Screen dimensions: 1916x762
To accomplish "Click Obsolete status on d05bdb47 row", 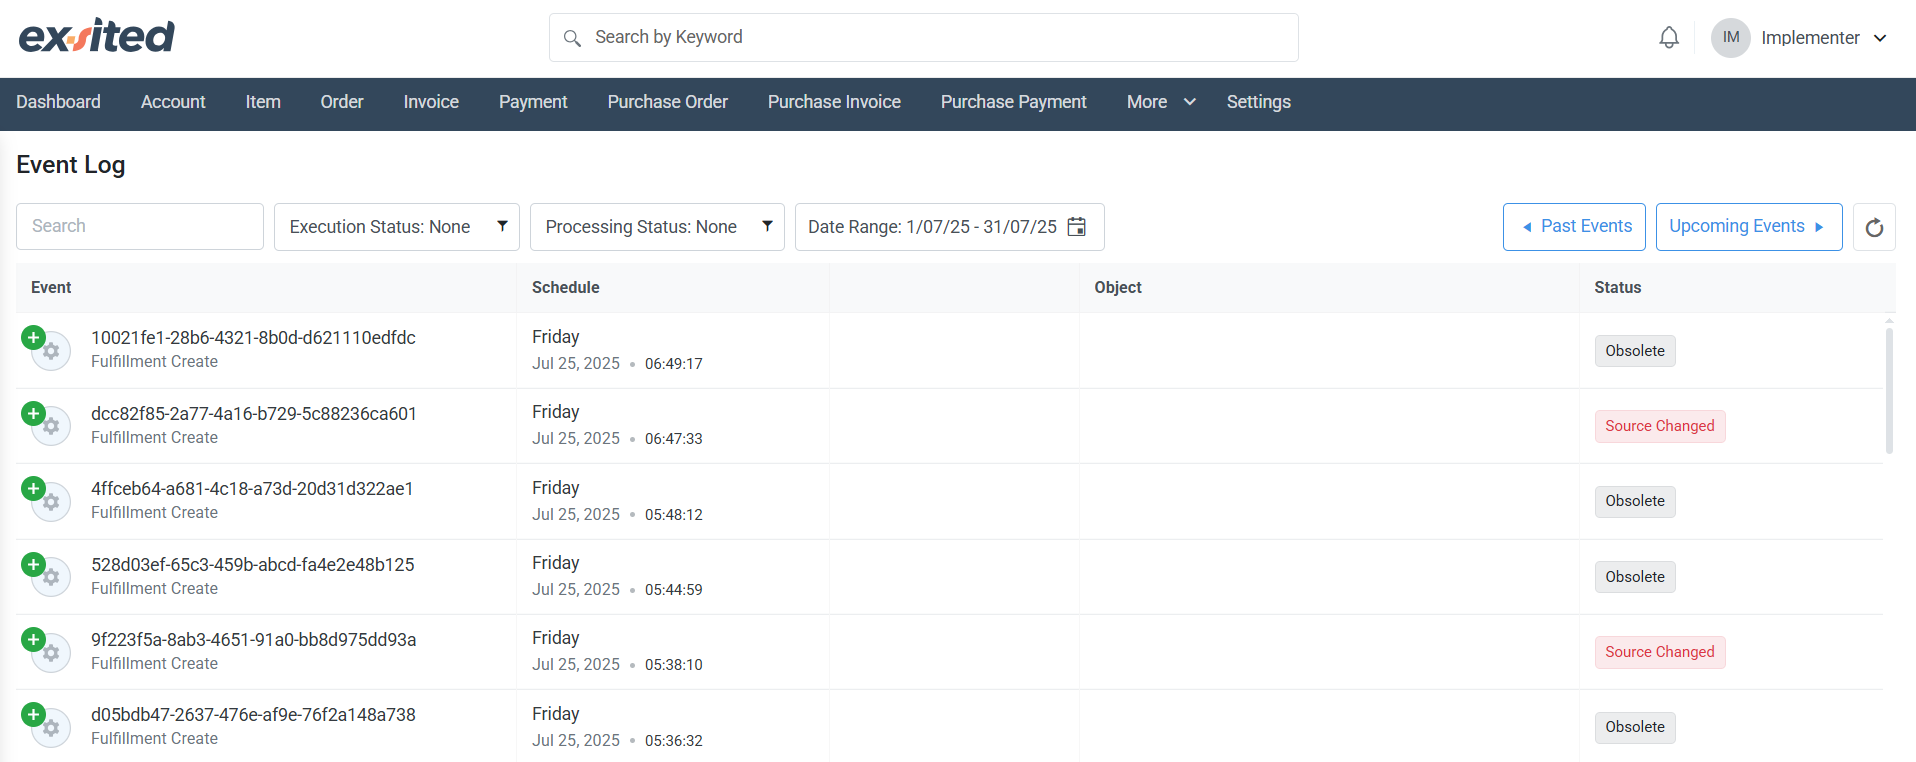I will [x=1635, y=727].
